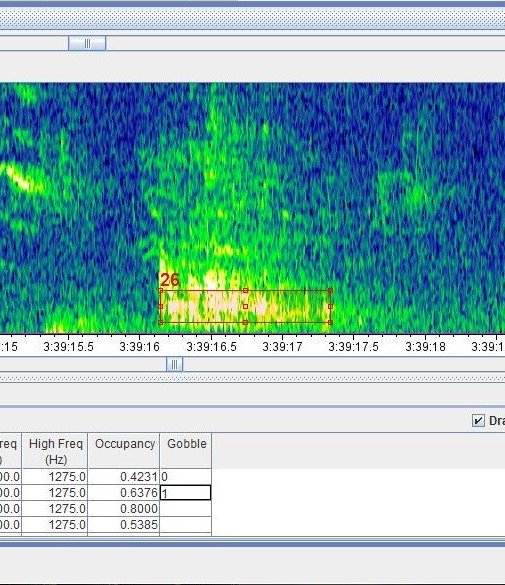Image resolution: width=505 pixels, height=585 pixels.
Task: Select the Occupancy cell 0.5385
Action: 124,525
